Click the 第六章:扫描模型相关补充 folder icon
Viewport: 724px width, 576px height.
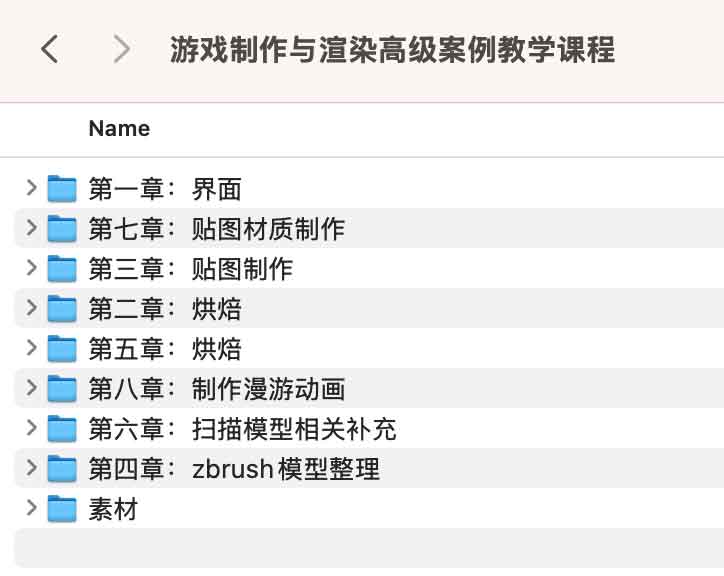tap(63, 428)
